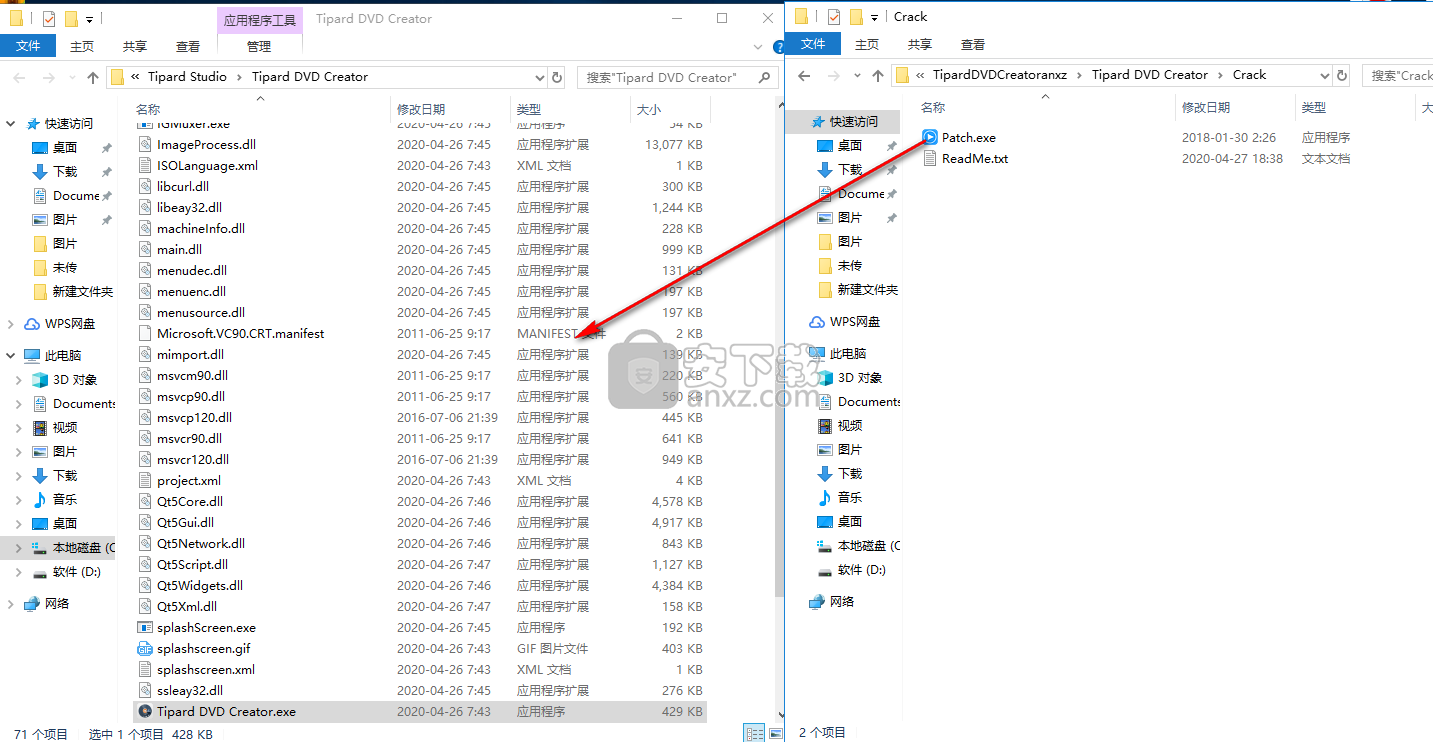
Task: Open the 管理 tab under 应用程序工具
Action: coord(259,46)
